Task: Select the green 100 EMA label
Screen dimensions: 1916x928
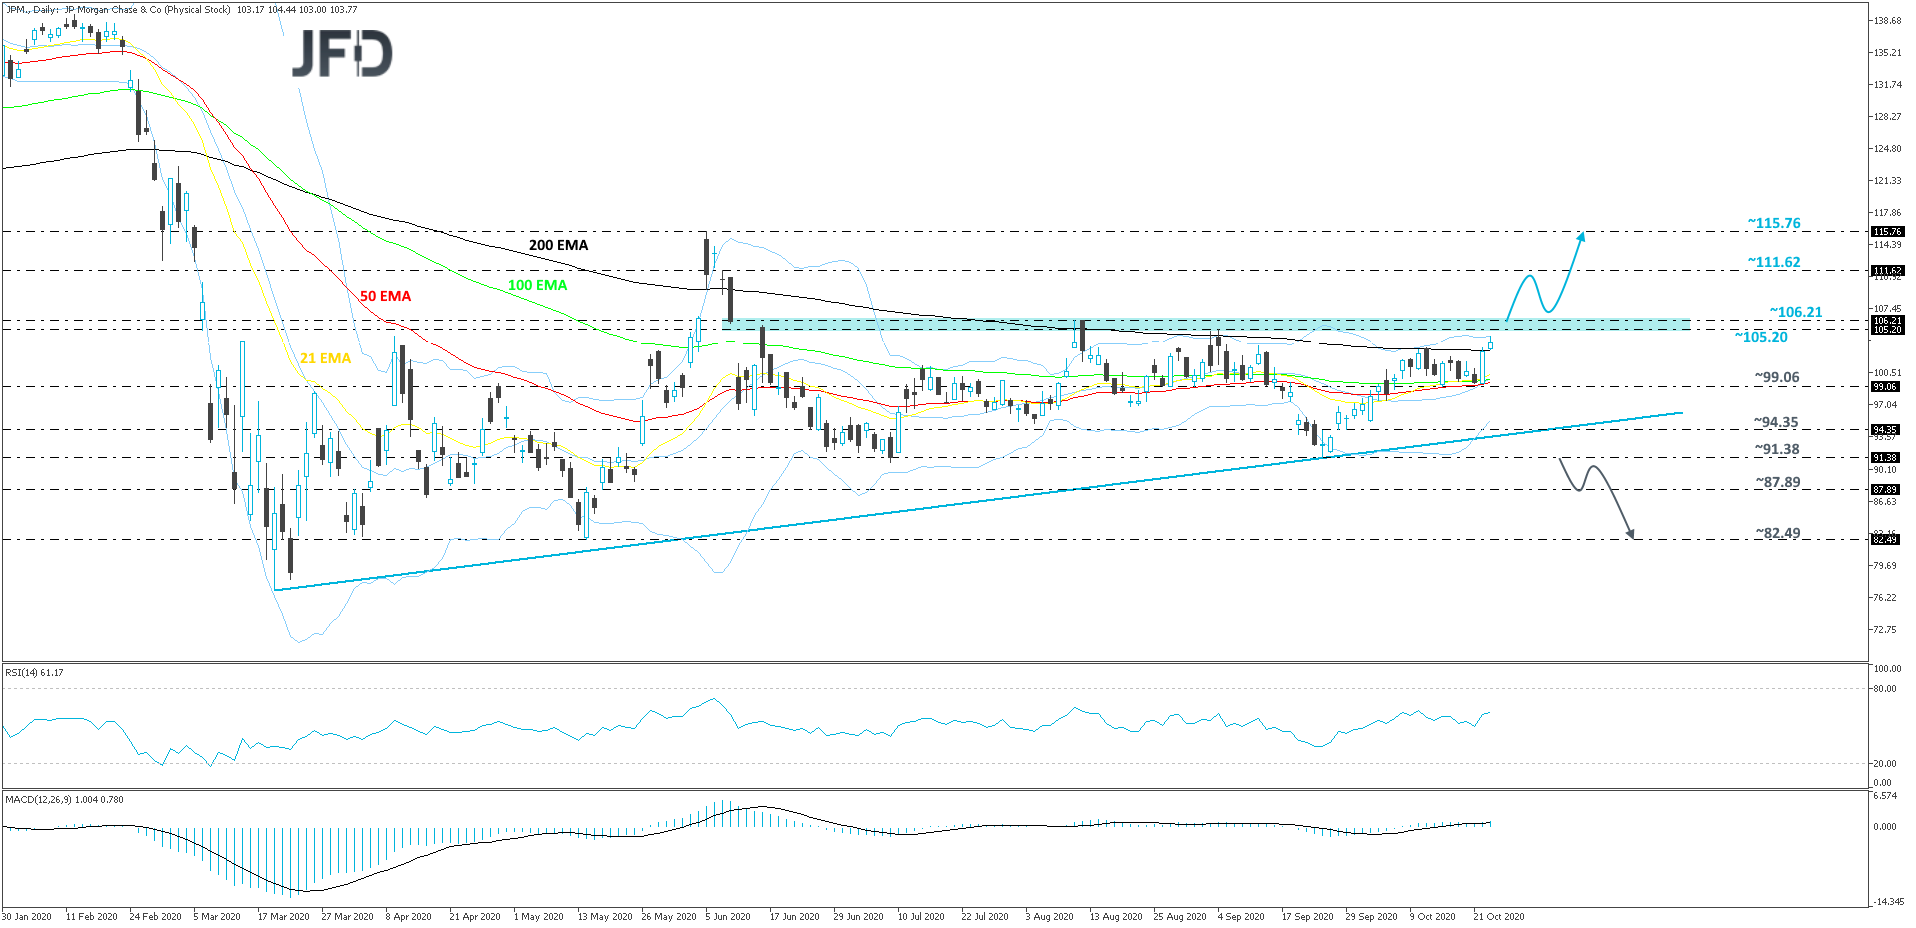Action: [537, 285]
